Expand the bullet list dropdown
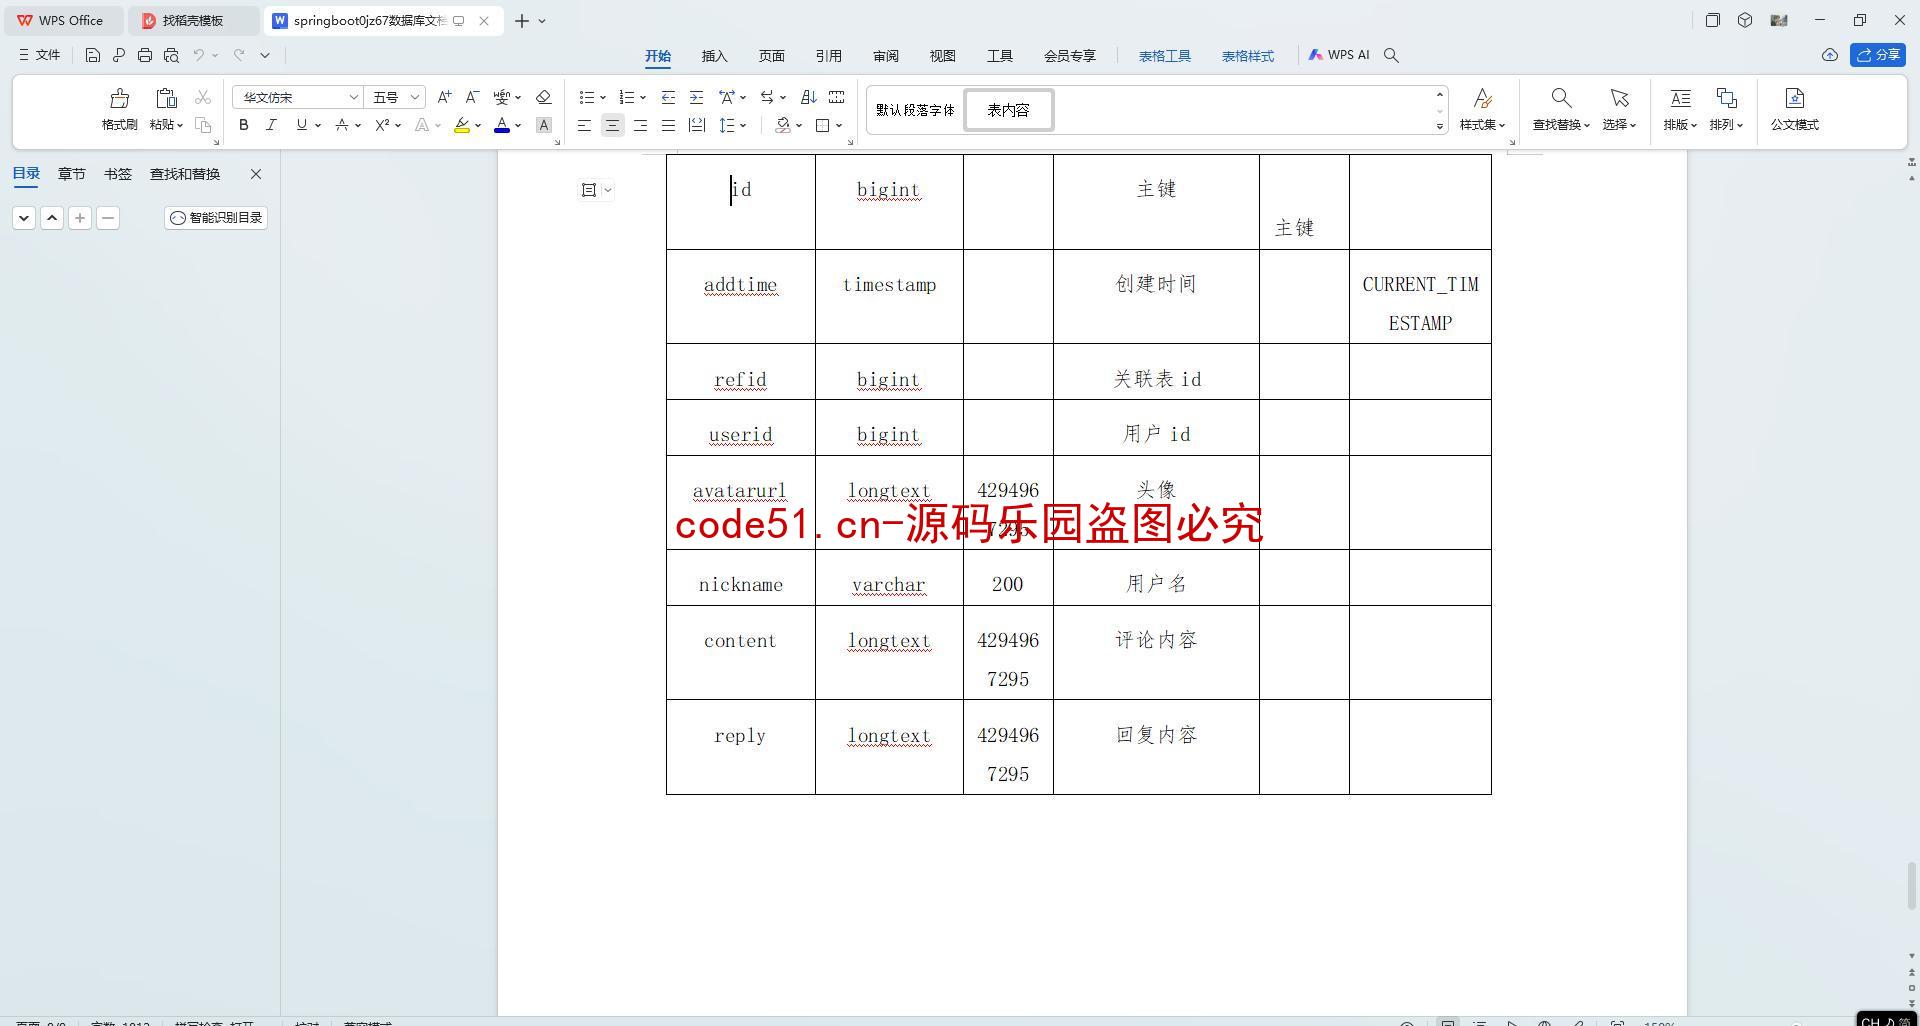 603,97
